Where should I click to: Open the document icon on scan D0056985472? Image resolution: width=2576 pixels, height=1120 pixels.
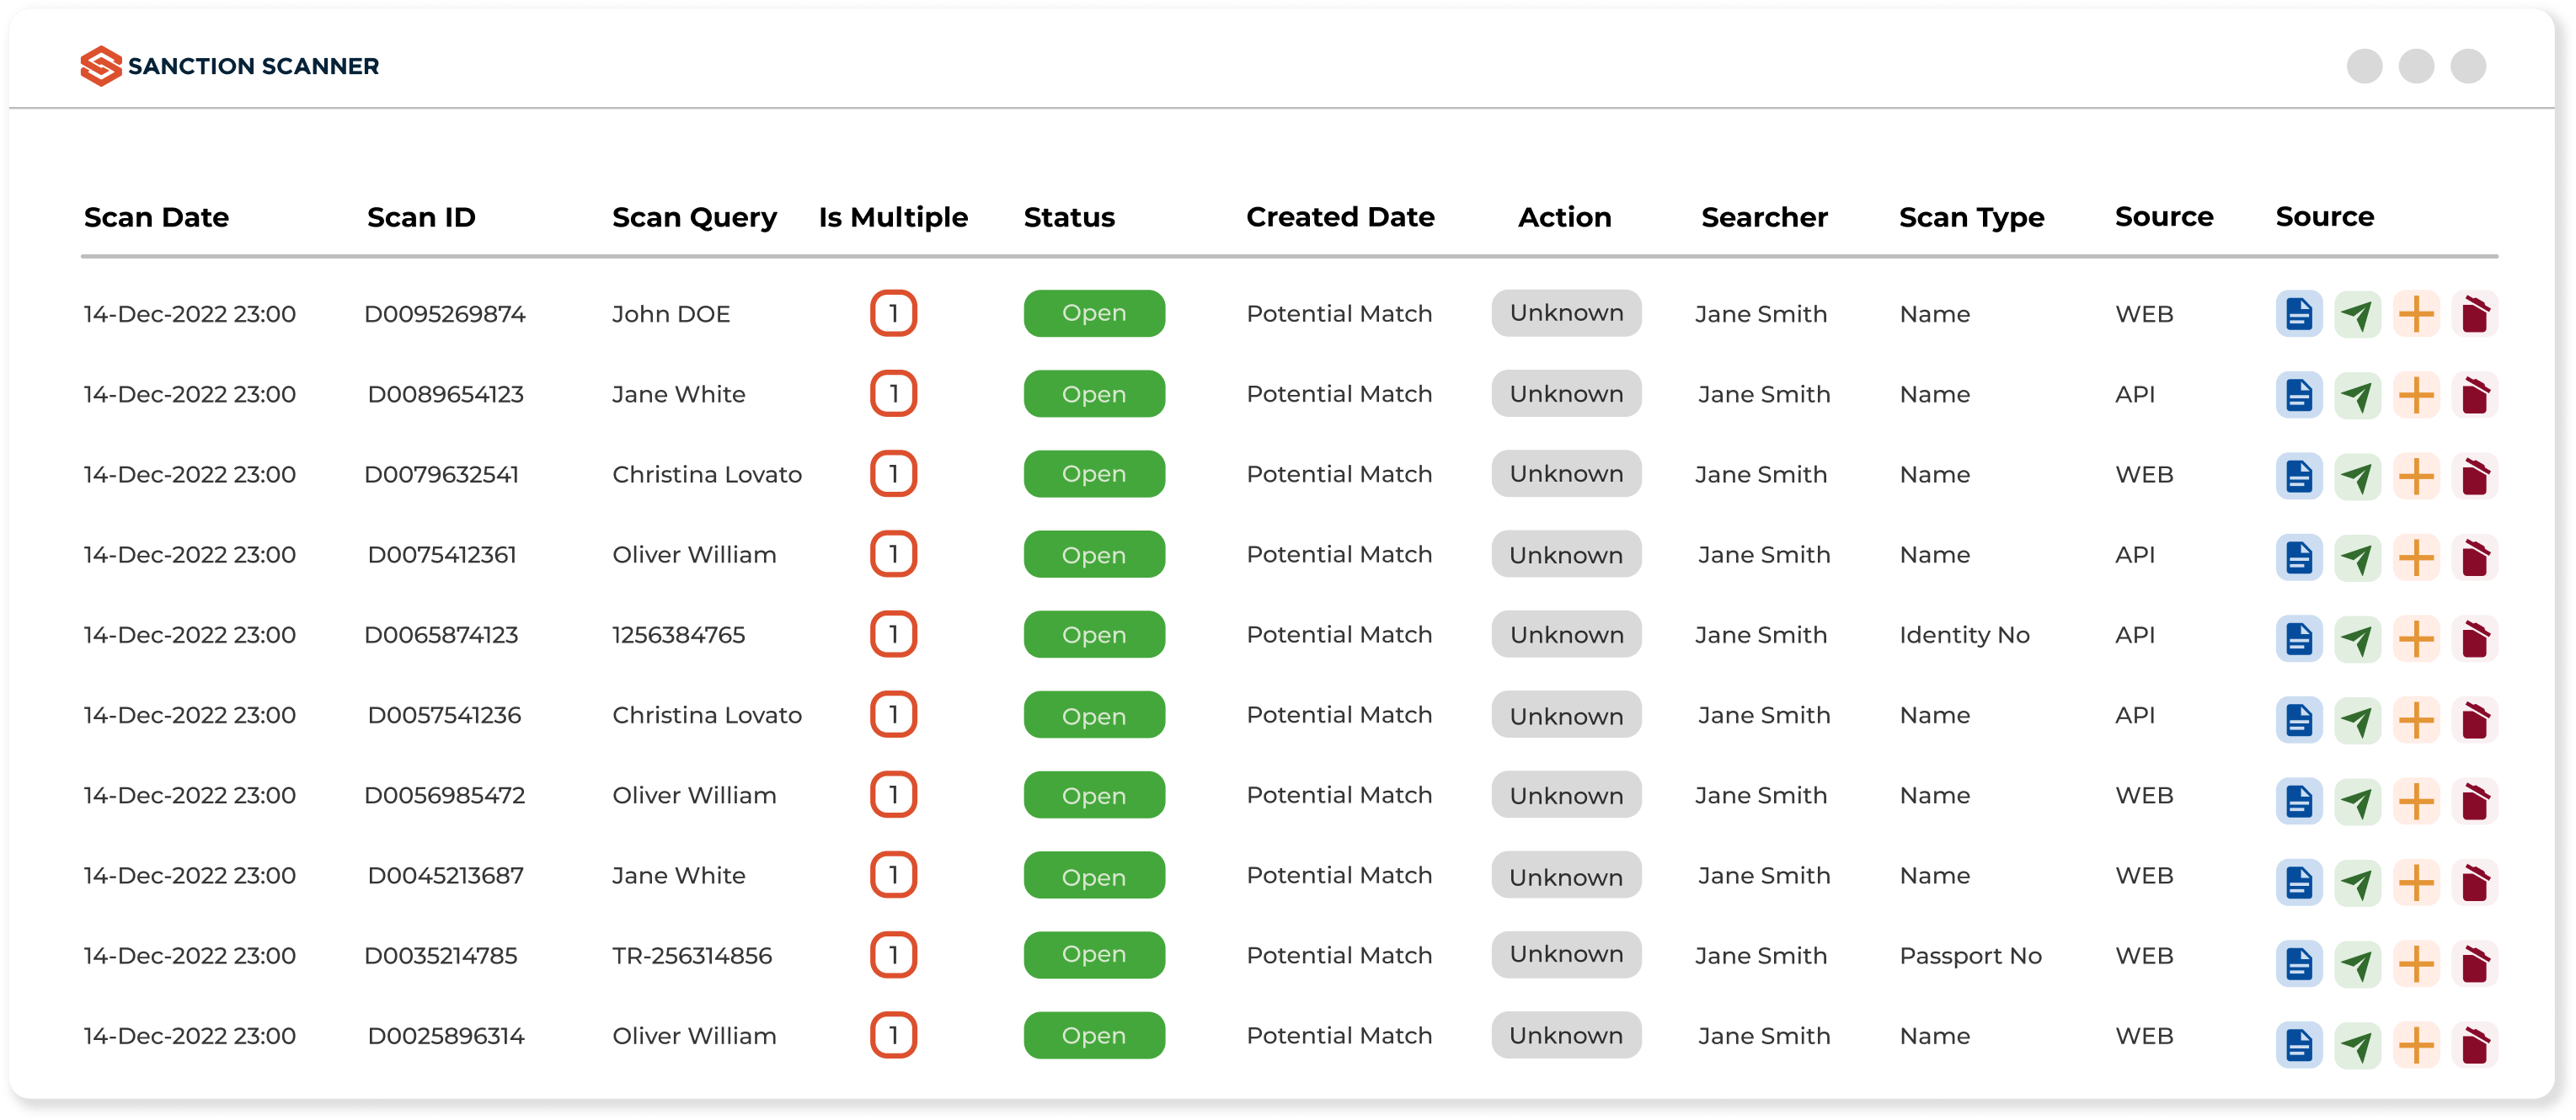[x=2300, y=795]
